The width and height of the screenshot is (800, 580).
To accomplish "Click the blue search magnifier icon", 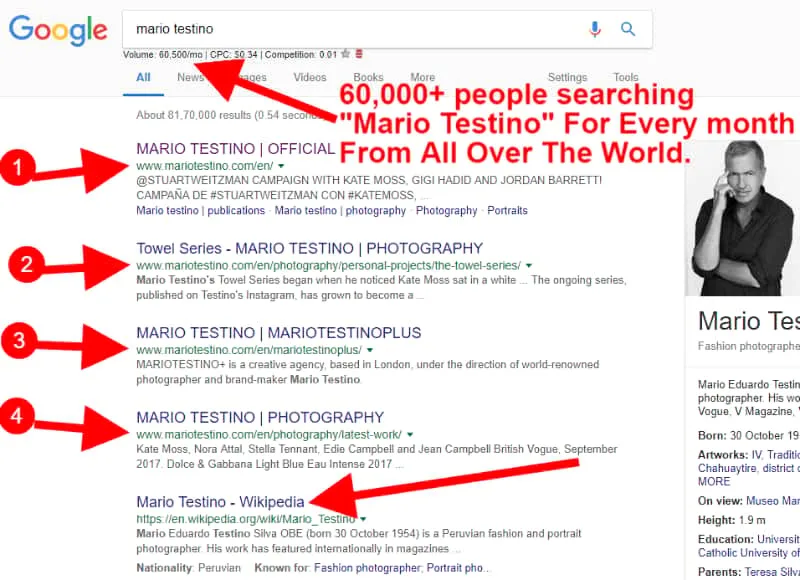I will 628,29.
